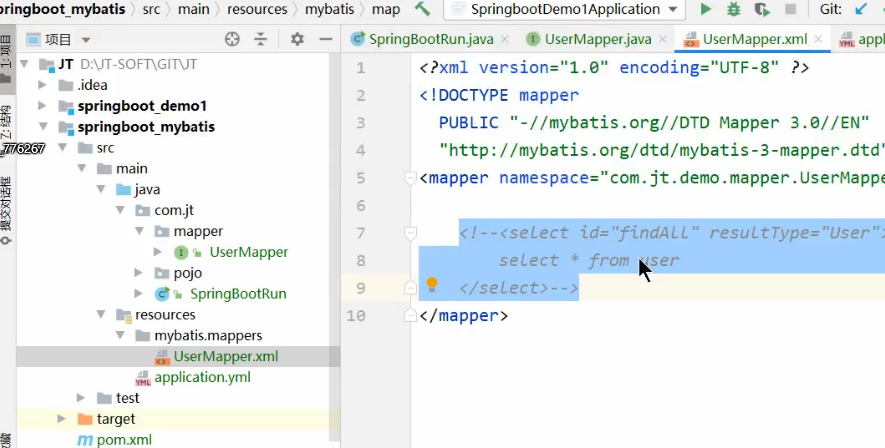
Task: Click the closing mapper tag text
Action: pyautogui.click(x=463, y=316)
